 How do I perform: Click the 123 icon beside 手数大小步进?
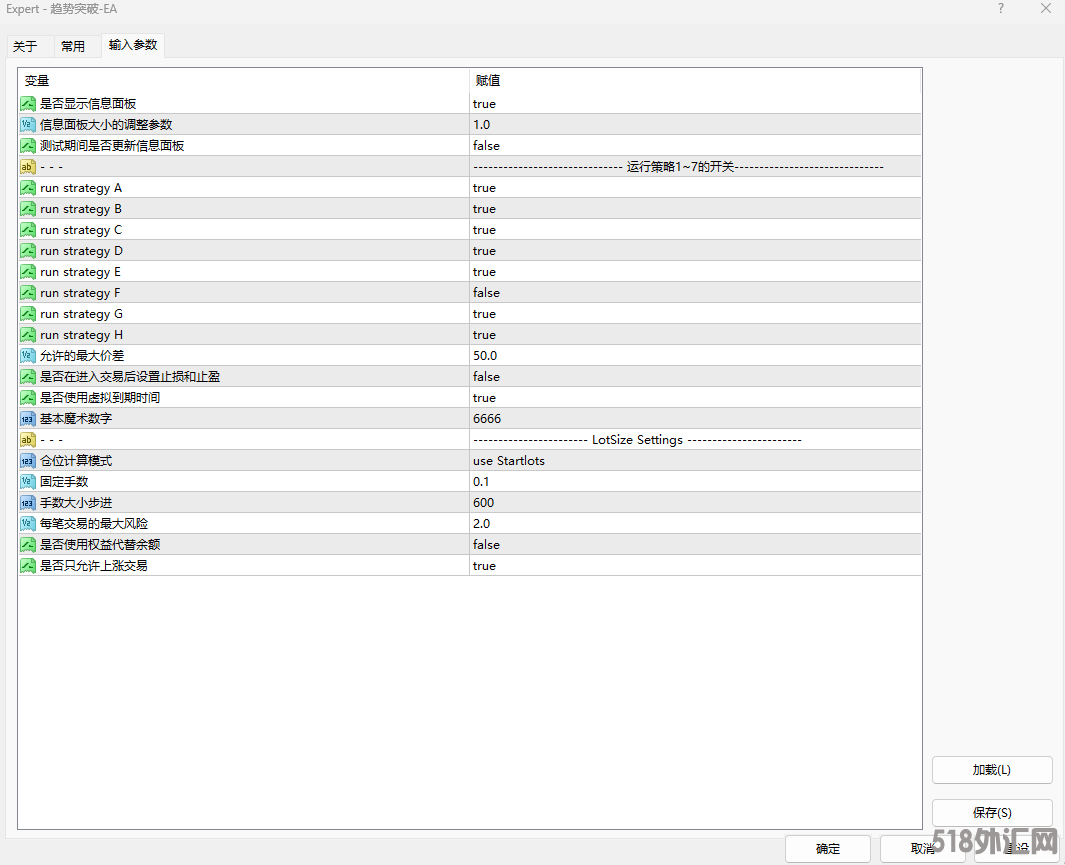[x=28, y=503]
